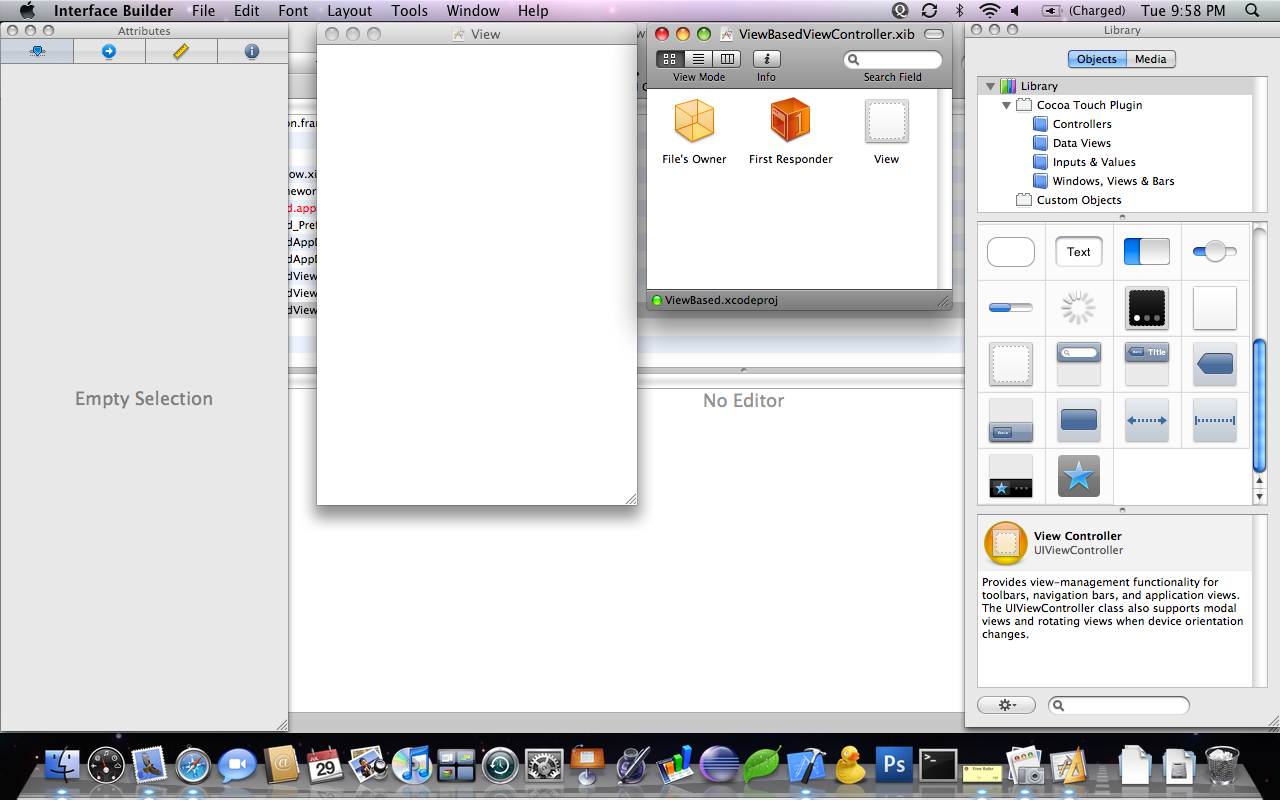The image size is (1280, 800).
Task: Pick the Search Bar object in Library
Action: click(x=1079, y=364)
